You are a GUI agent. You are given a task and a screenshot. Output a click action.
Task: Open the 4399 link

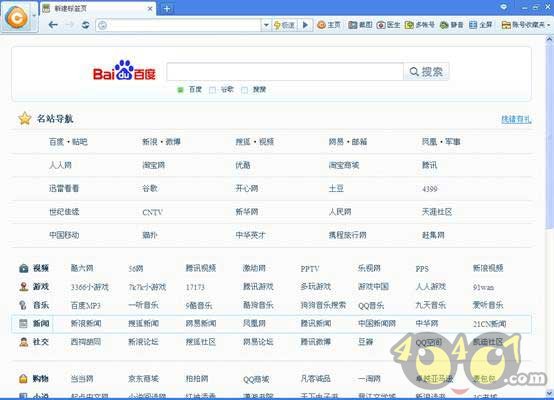[430, 189]
